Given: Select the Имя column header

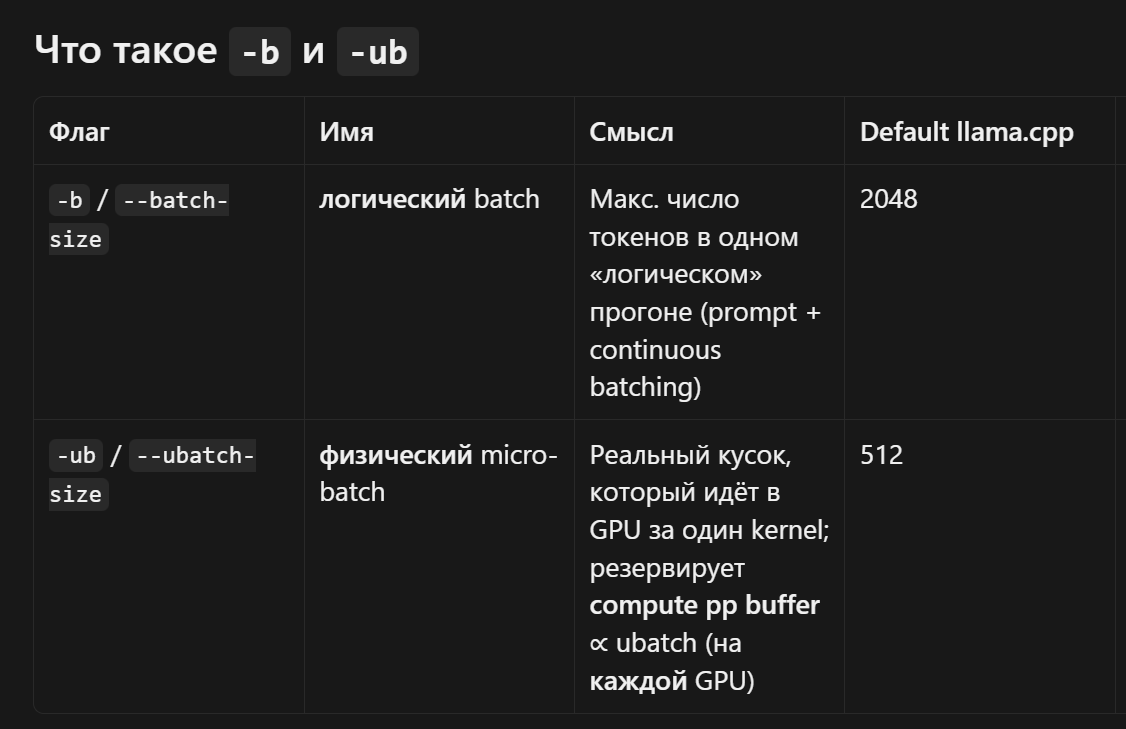Looking at the screenshot, I should 346,132.
